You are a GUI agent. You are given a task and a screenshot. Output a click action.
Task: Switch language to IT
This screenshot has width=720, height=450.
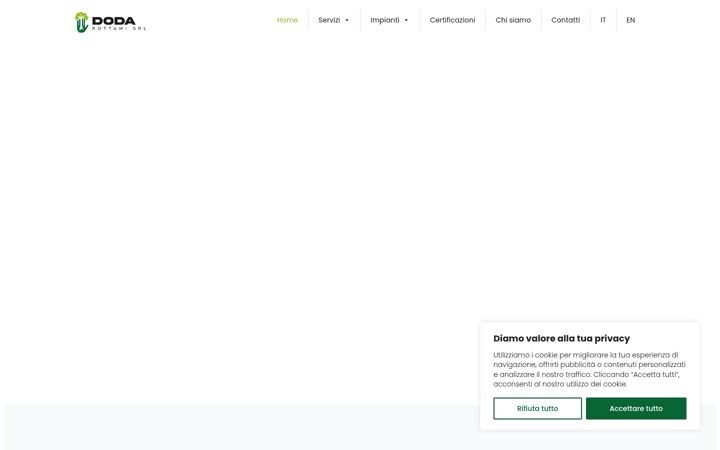[603, 20]
